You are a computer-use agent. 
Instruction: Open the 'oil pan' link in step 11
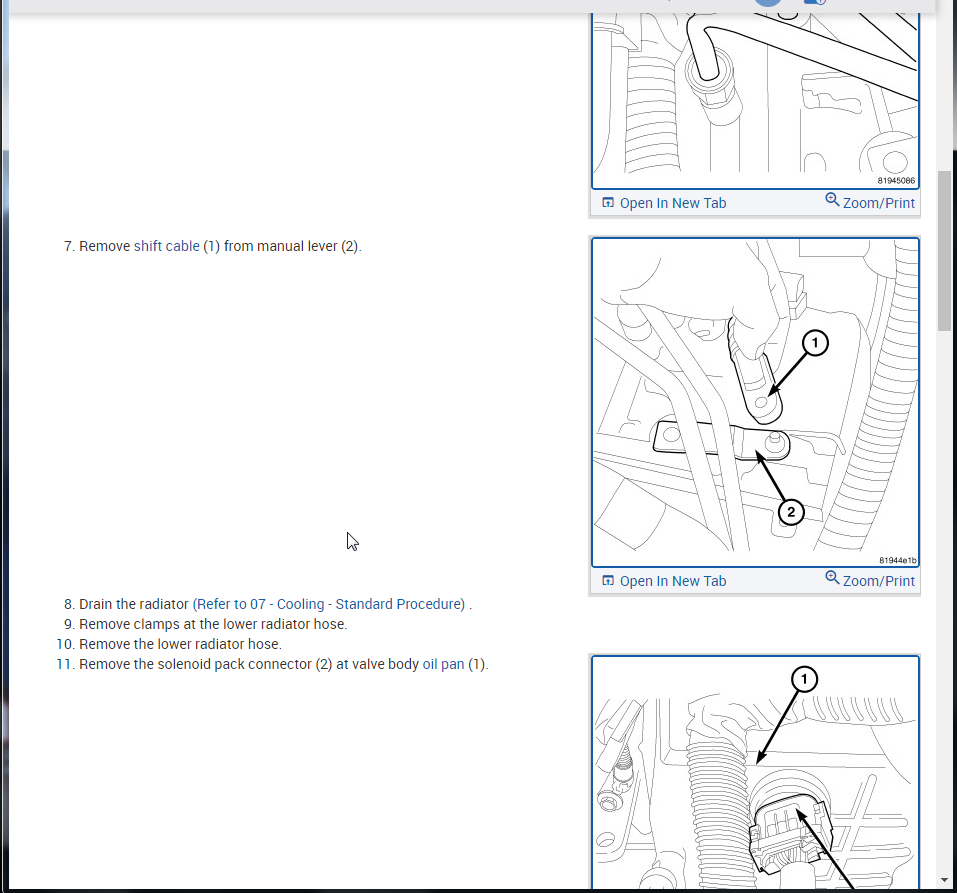pos(443,664)
